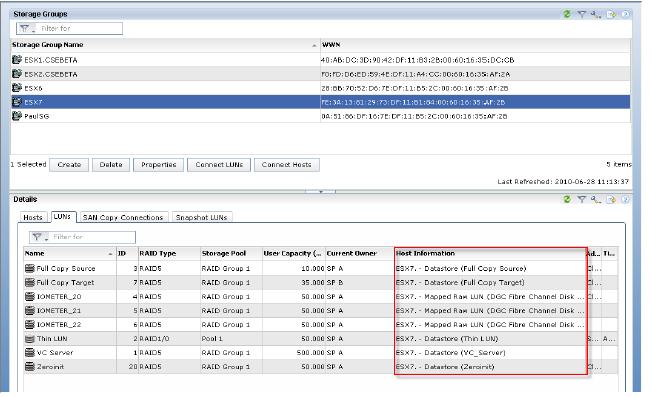The image size is (652, 397).
Task: Switch to the Hosts tab
Action: (x=33, y=217)
